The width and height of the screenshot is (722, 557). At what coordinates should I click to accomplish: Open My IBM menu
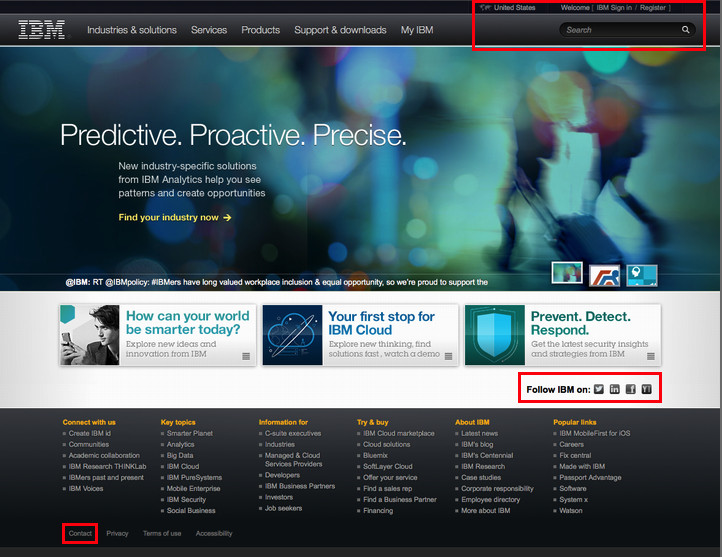417,30
